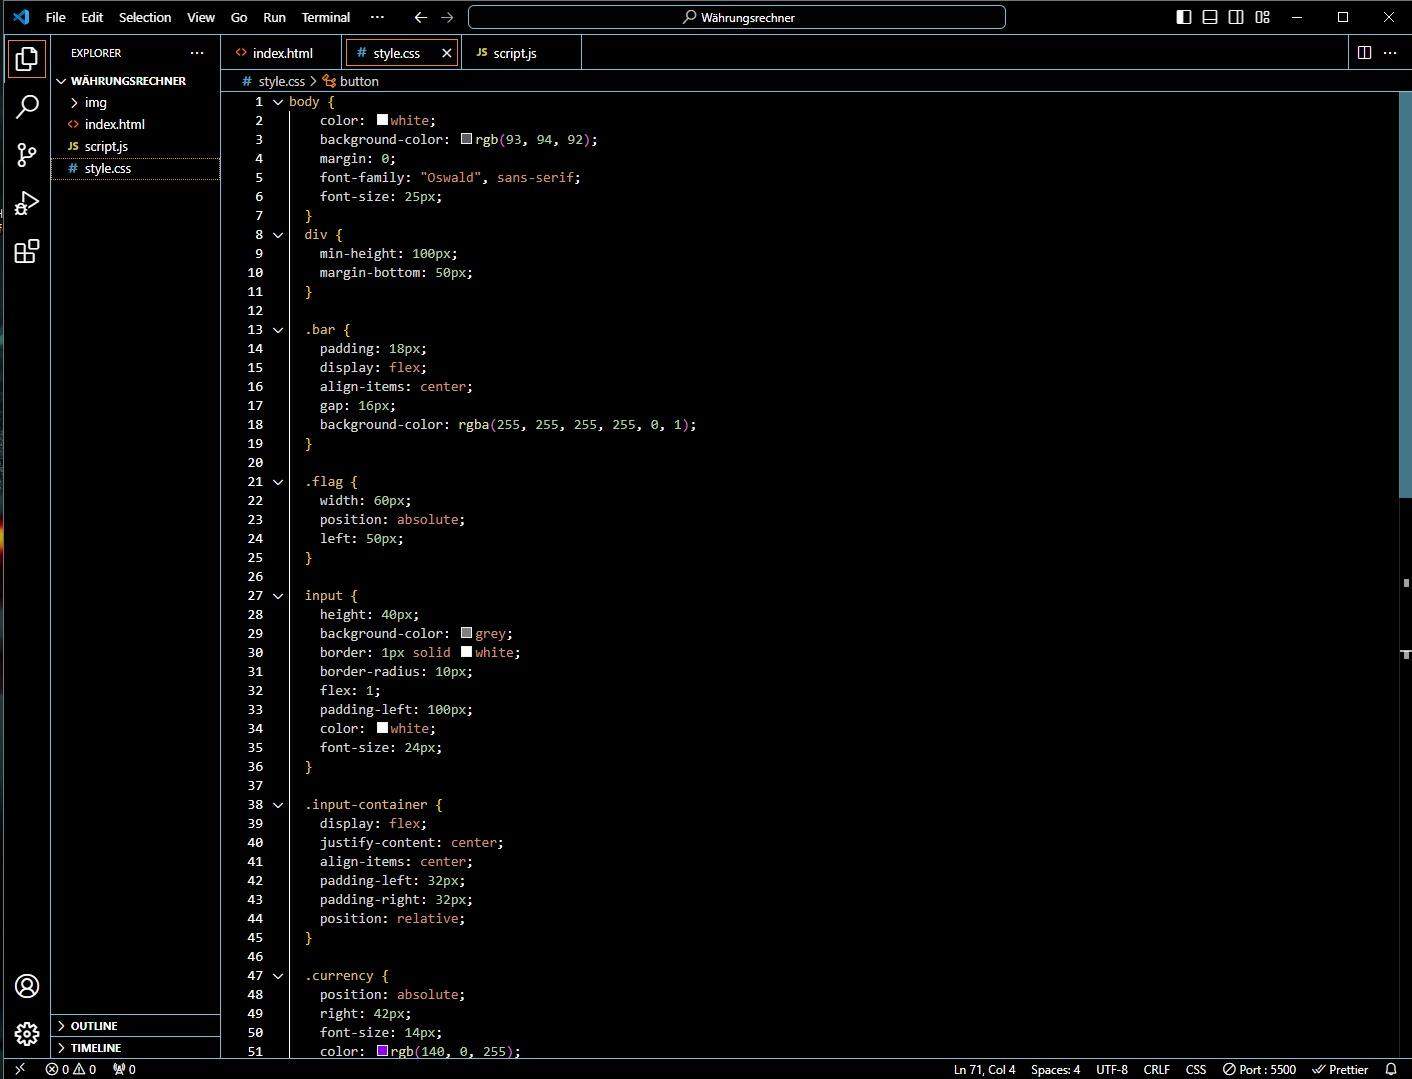Image resolution: width=1412 pixels, height=1079 pixels.
Task: Open the Source Control view
Action: pos(27,154)
